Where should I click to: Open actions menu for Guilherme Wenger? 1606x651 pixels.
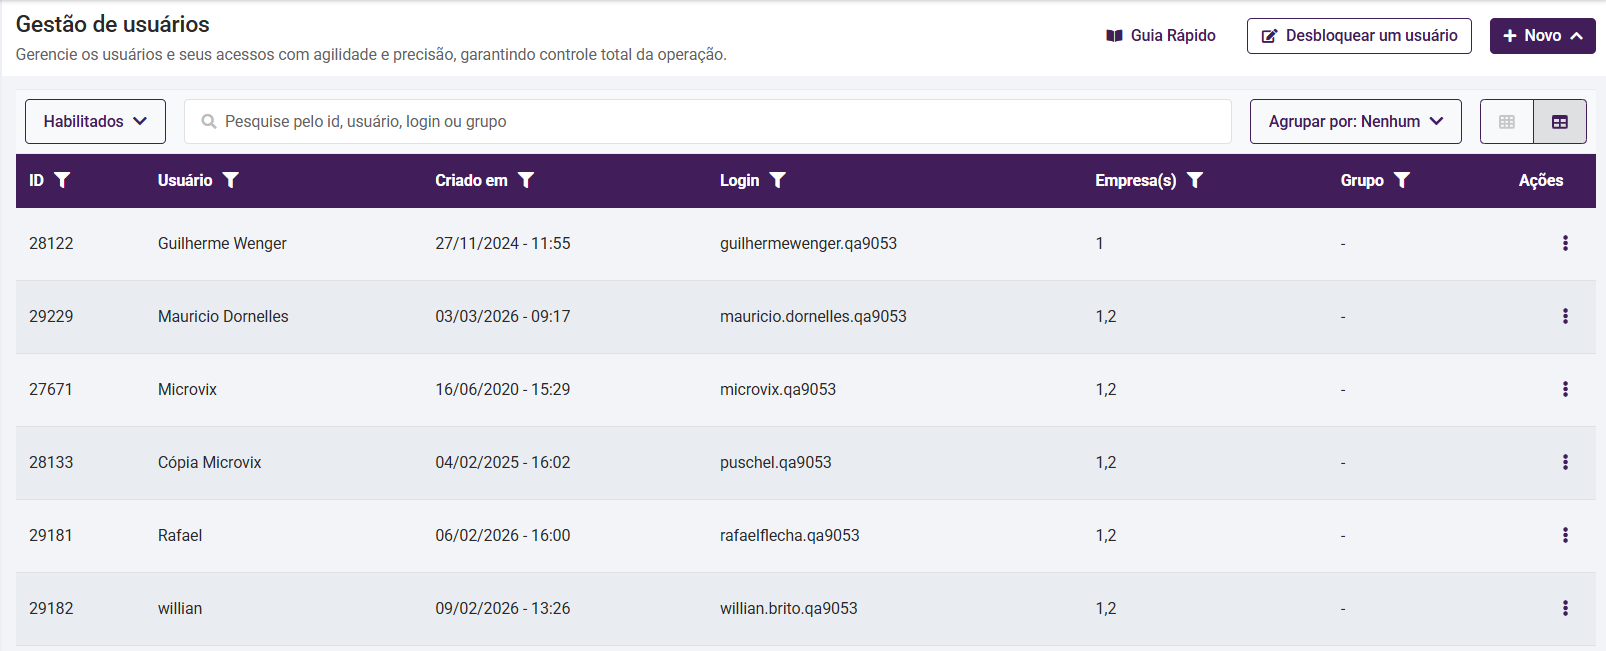(1565, 243)
